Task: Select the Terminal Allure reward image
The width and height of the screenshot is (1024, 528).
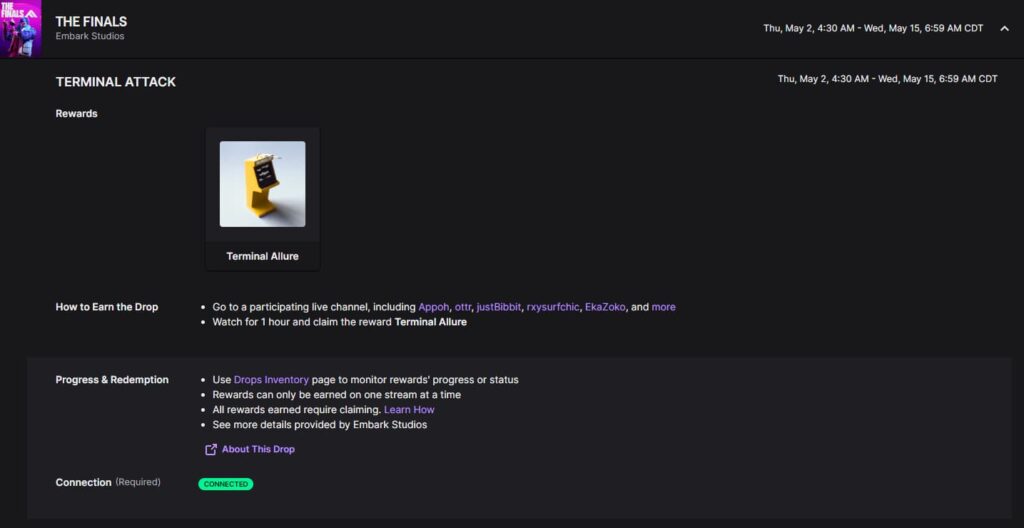Action: 263,184
